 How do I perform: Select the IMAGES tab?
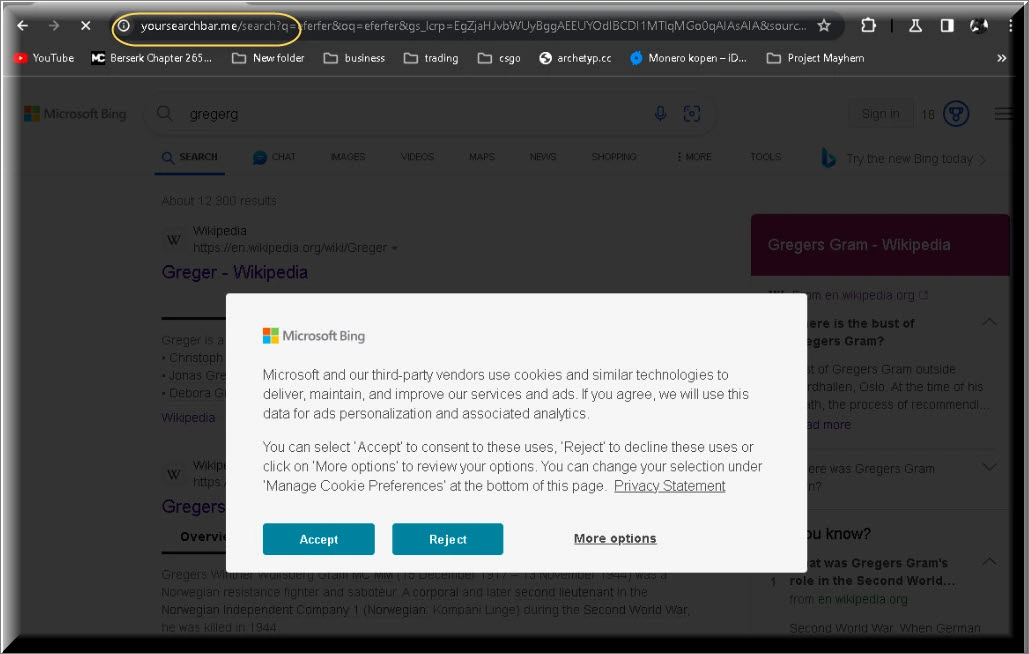(x=348, y=157)
